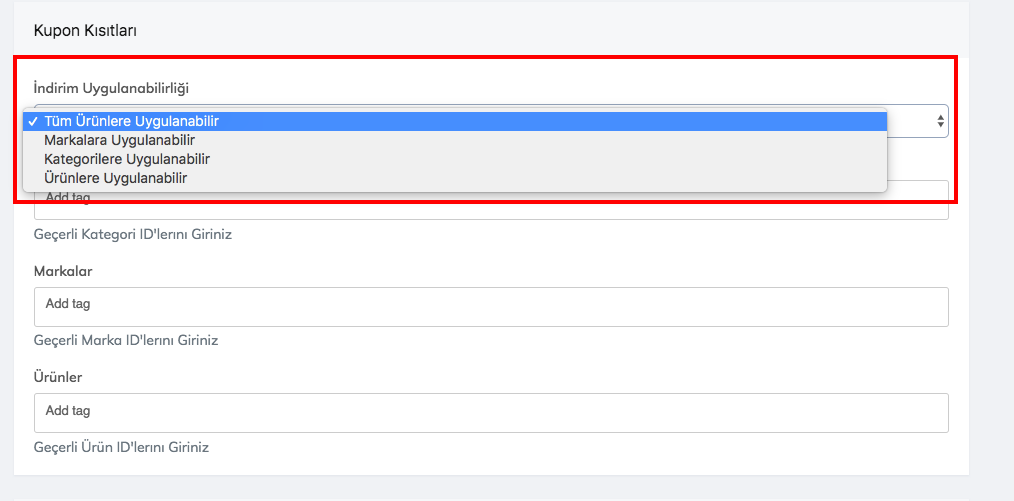Viewport: 1014px width, 501px height.
Task: Choose Markalara Uygulanabilir from the list
Action: click(119, 140)
